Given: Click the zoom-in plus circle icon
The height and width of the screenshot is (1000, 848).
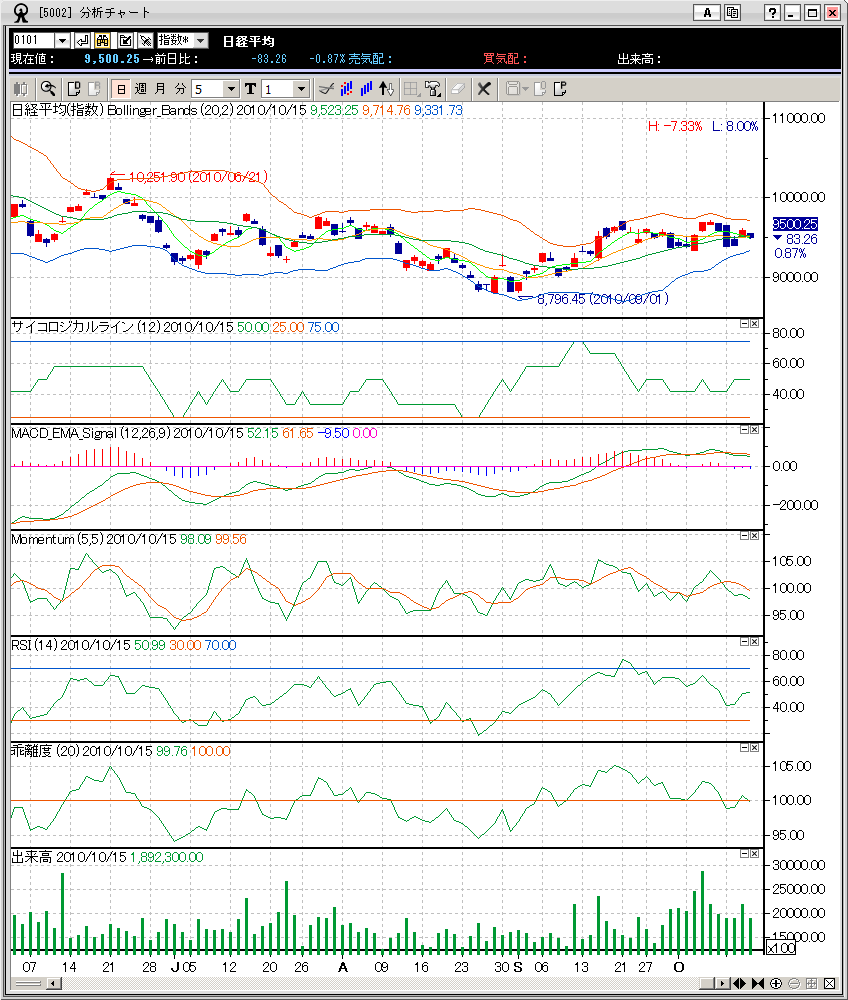Looking at the screenshot, I should pyautogui.click(x=777, y=984).
